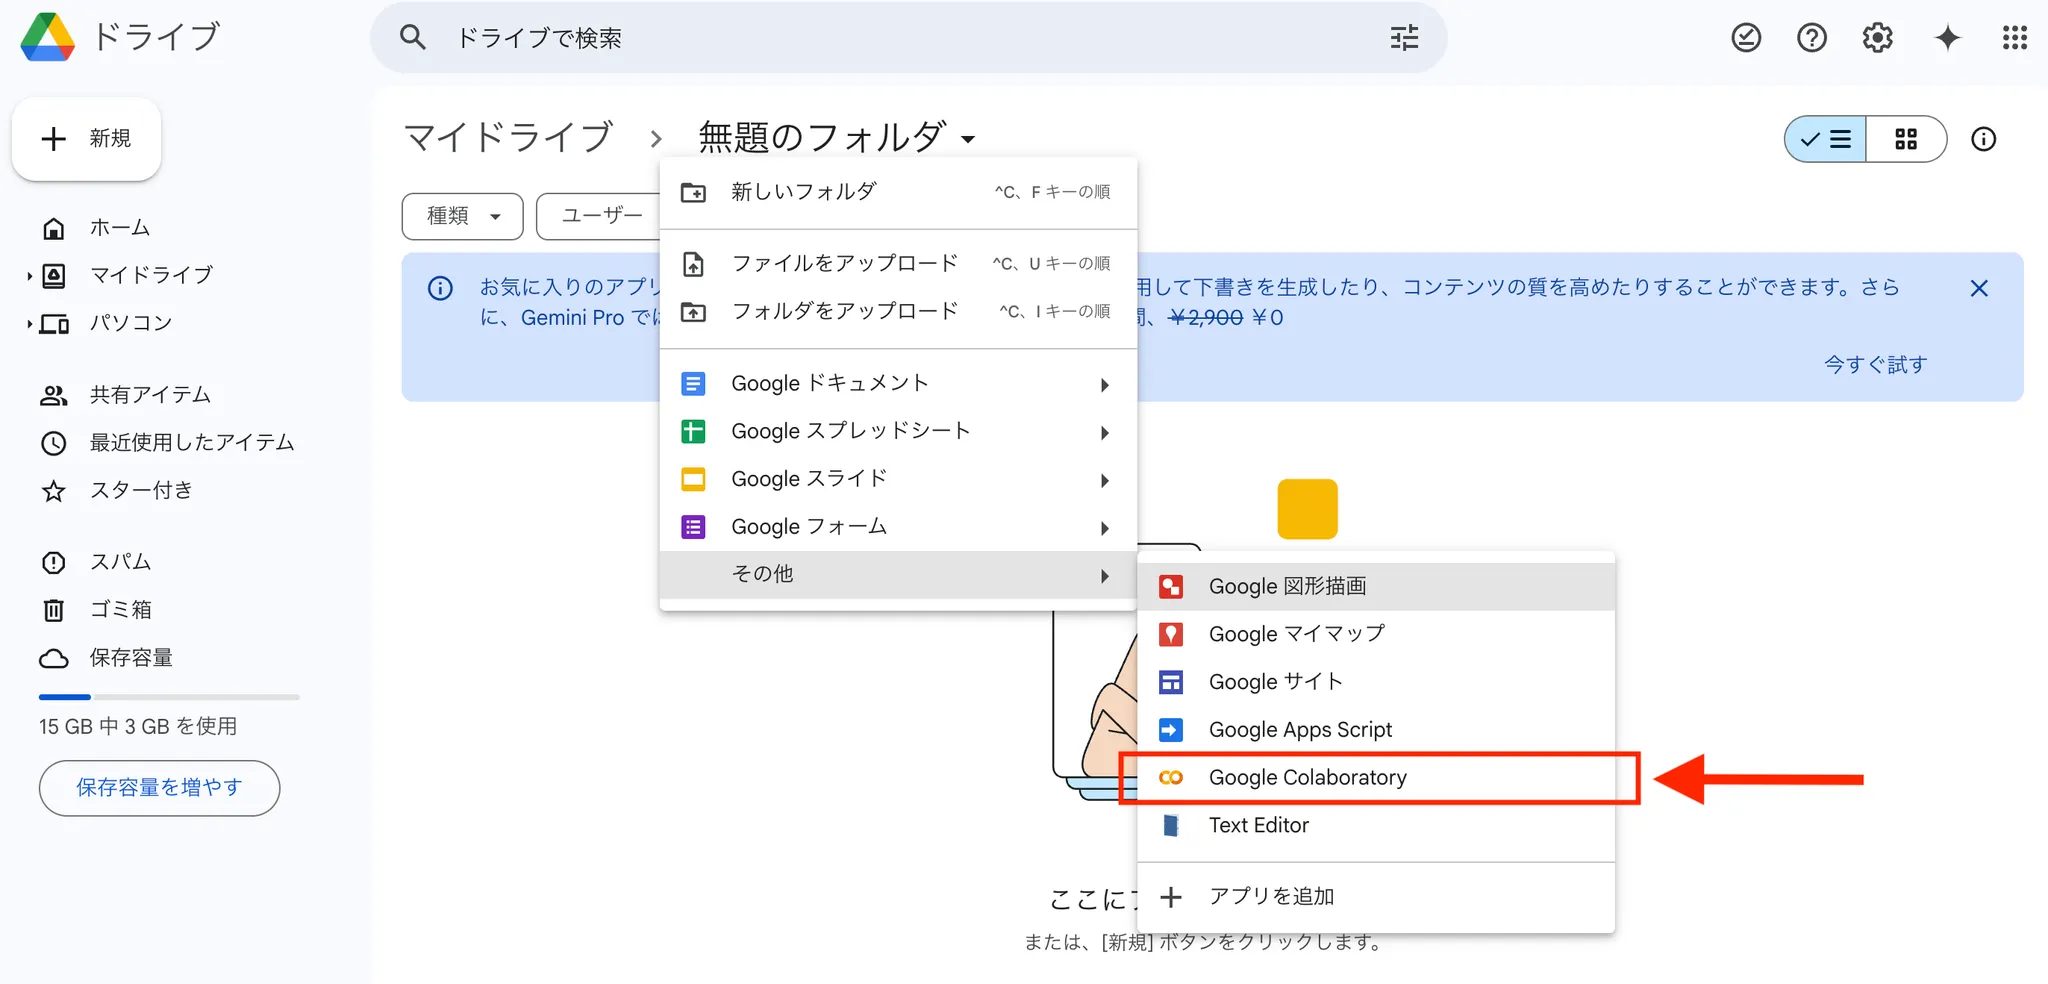Click the 保存容量 cloud icon
The image size is (2048, 984).
click(54, 658)
